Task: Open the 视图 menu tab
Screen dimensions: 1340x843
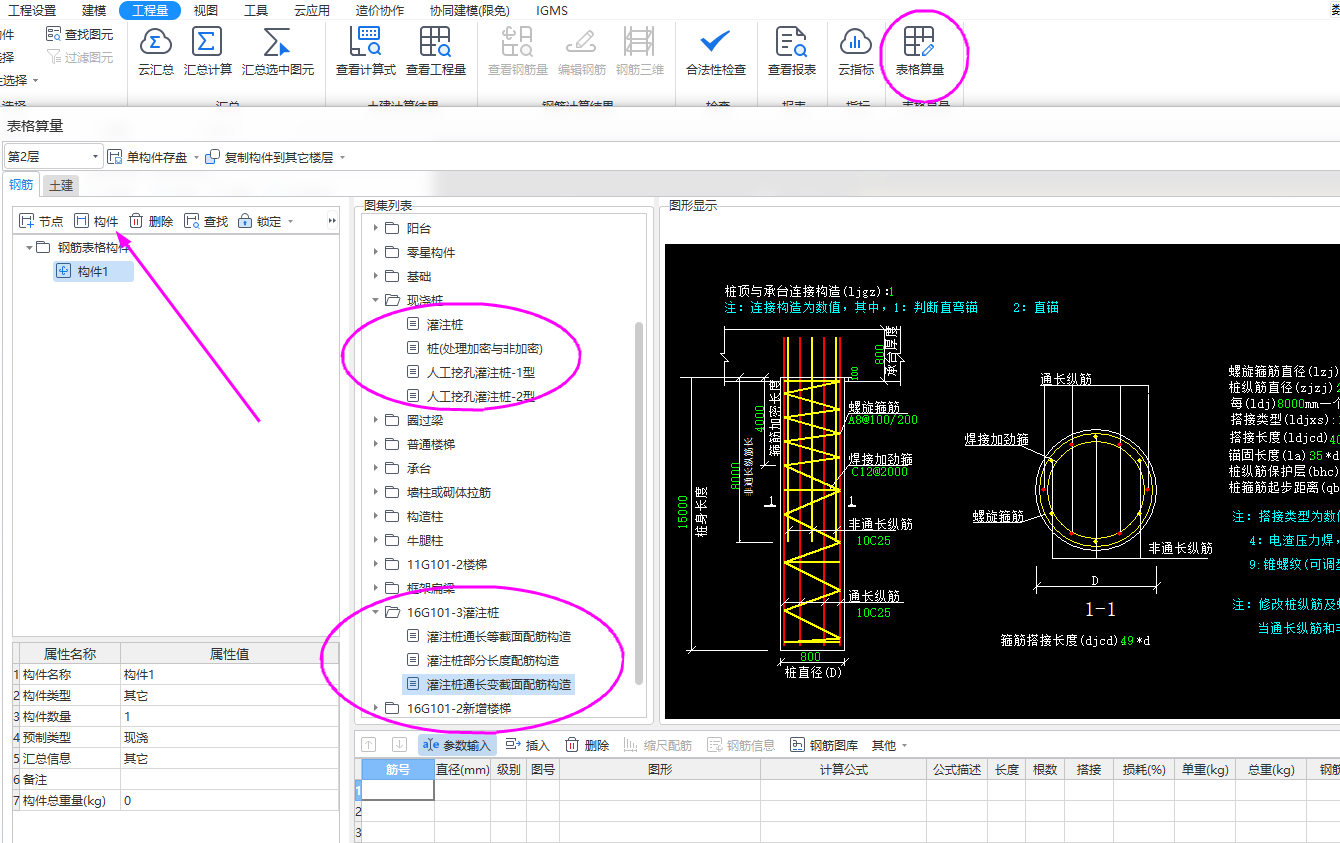Action: (x=206, y=10)
